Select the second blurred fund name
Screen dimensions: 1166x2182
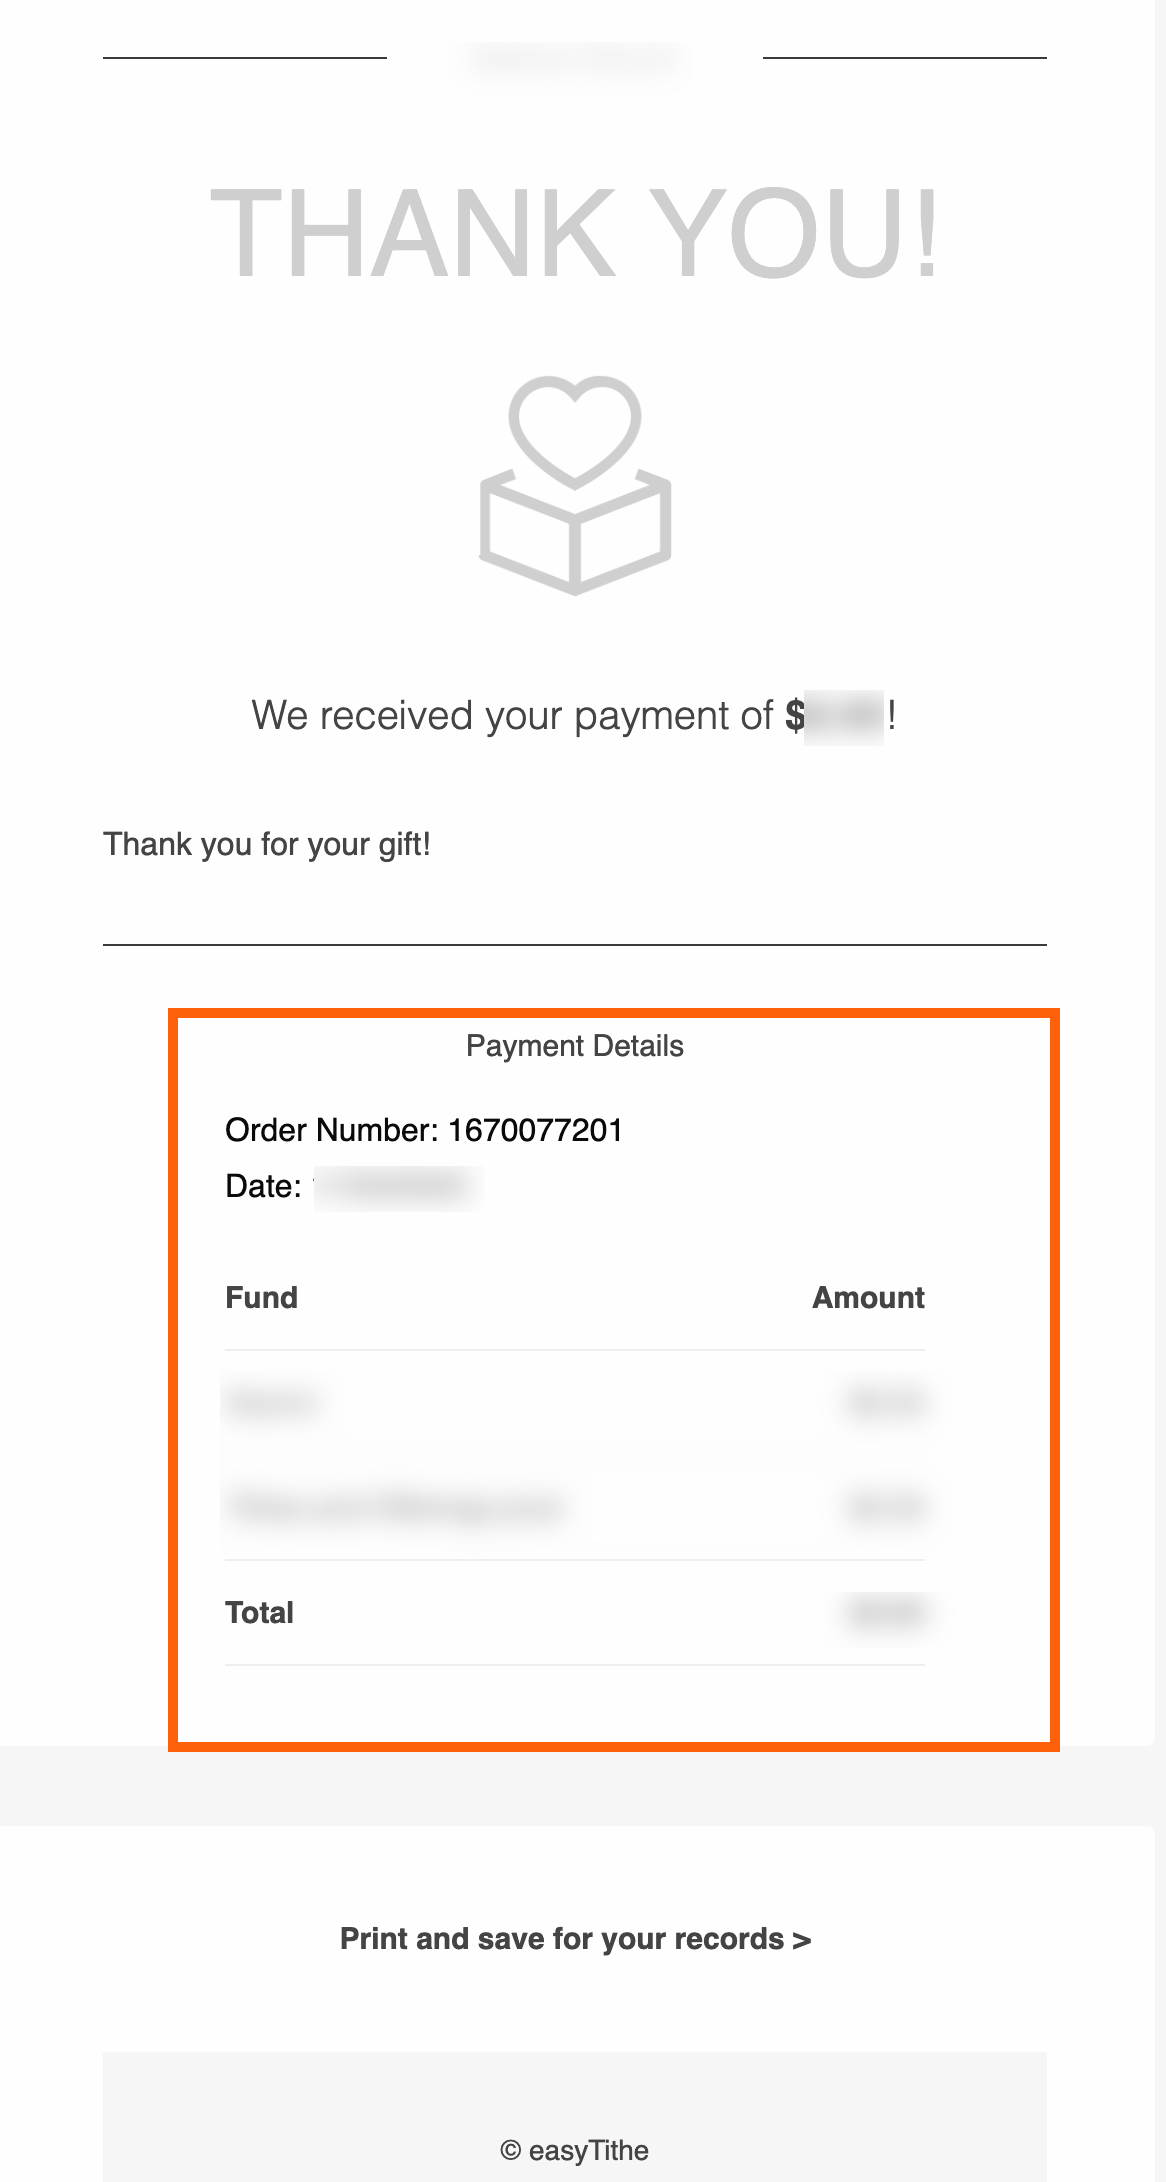click(x=392, y=1507)
